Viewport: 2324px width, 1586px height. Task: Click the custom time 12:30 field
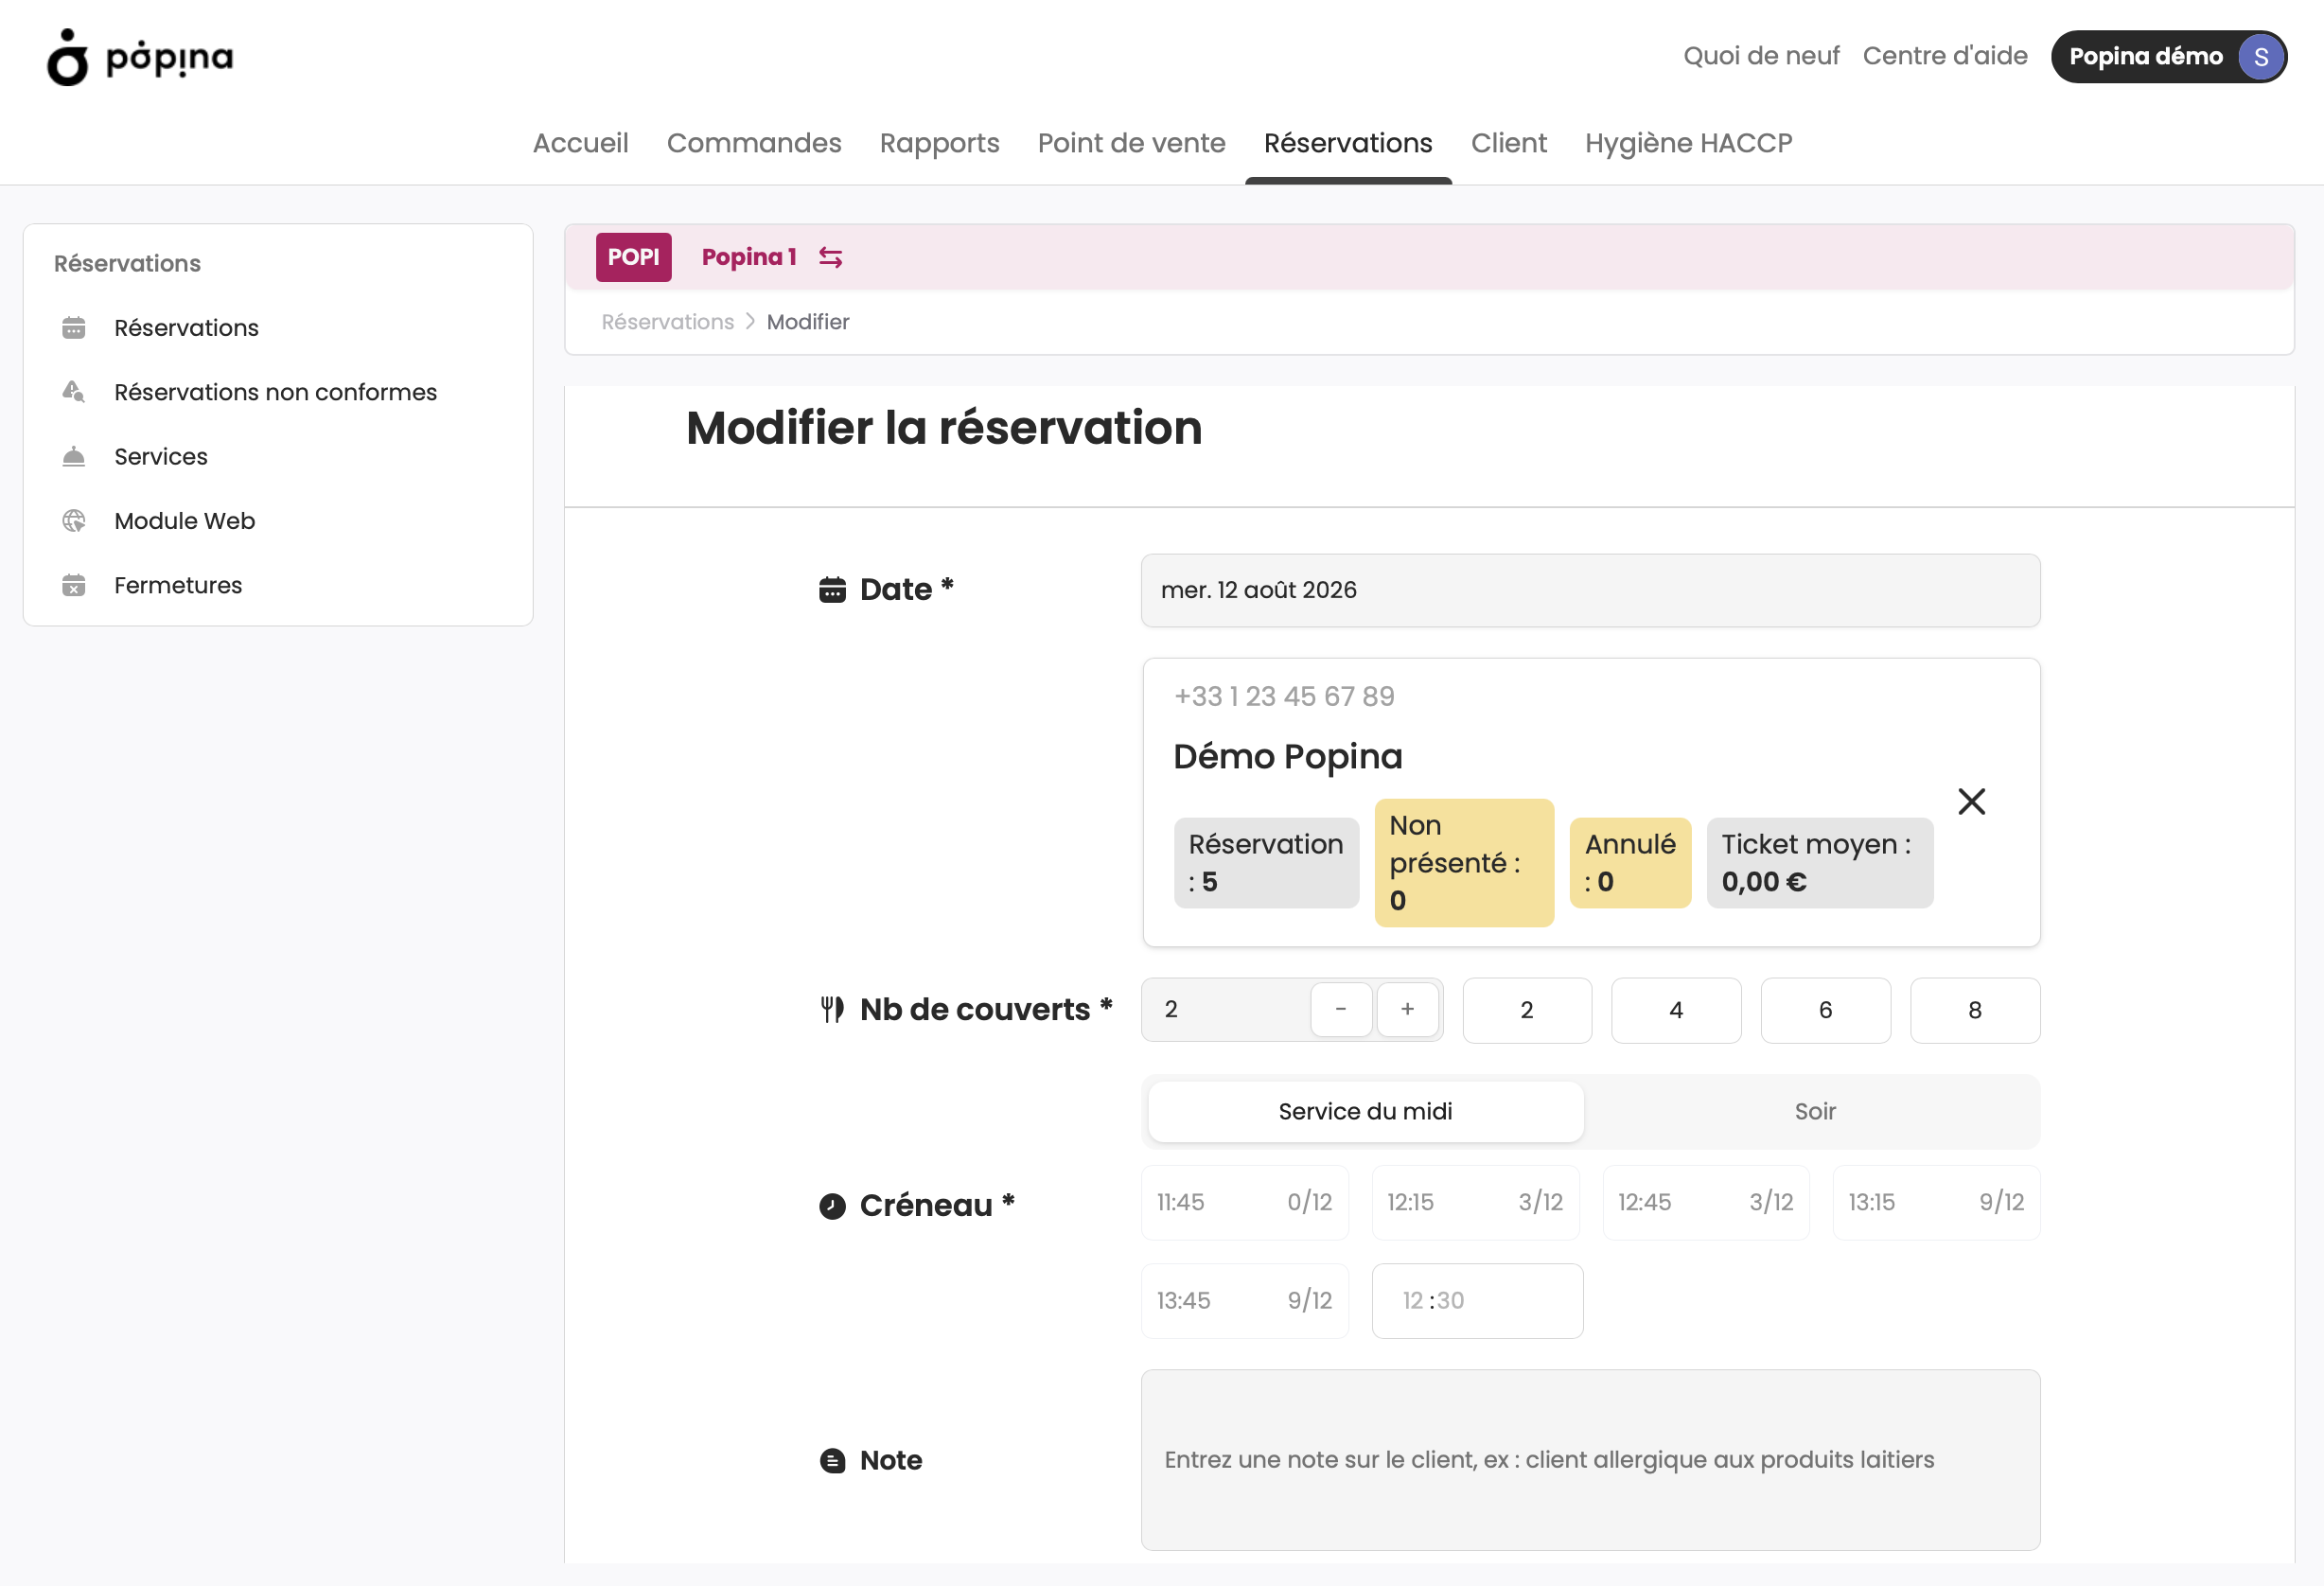1477,1301
